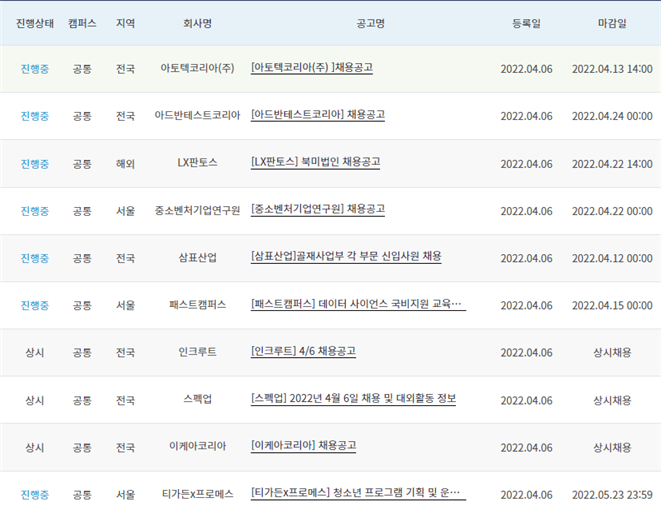Open the [이케아코리아] 채용공고 link
Screen dimensions: 661x517
click(x=304, y=446)
